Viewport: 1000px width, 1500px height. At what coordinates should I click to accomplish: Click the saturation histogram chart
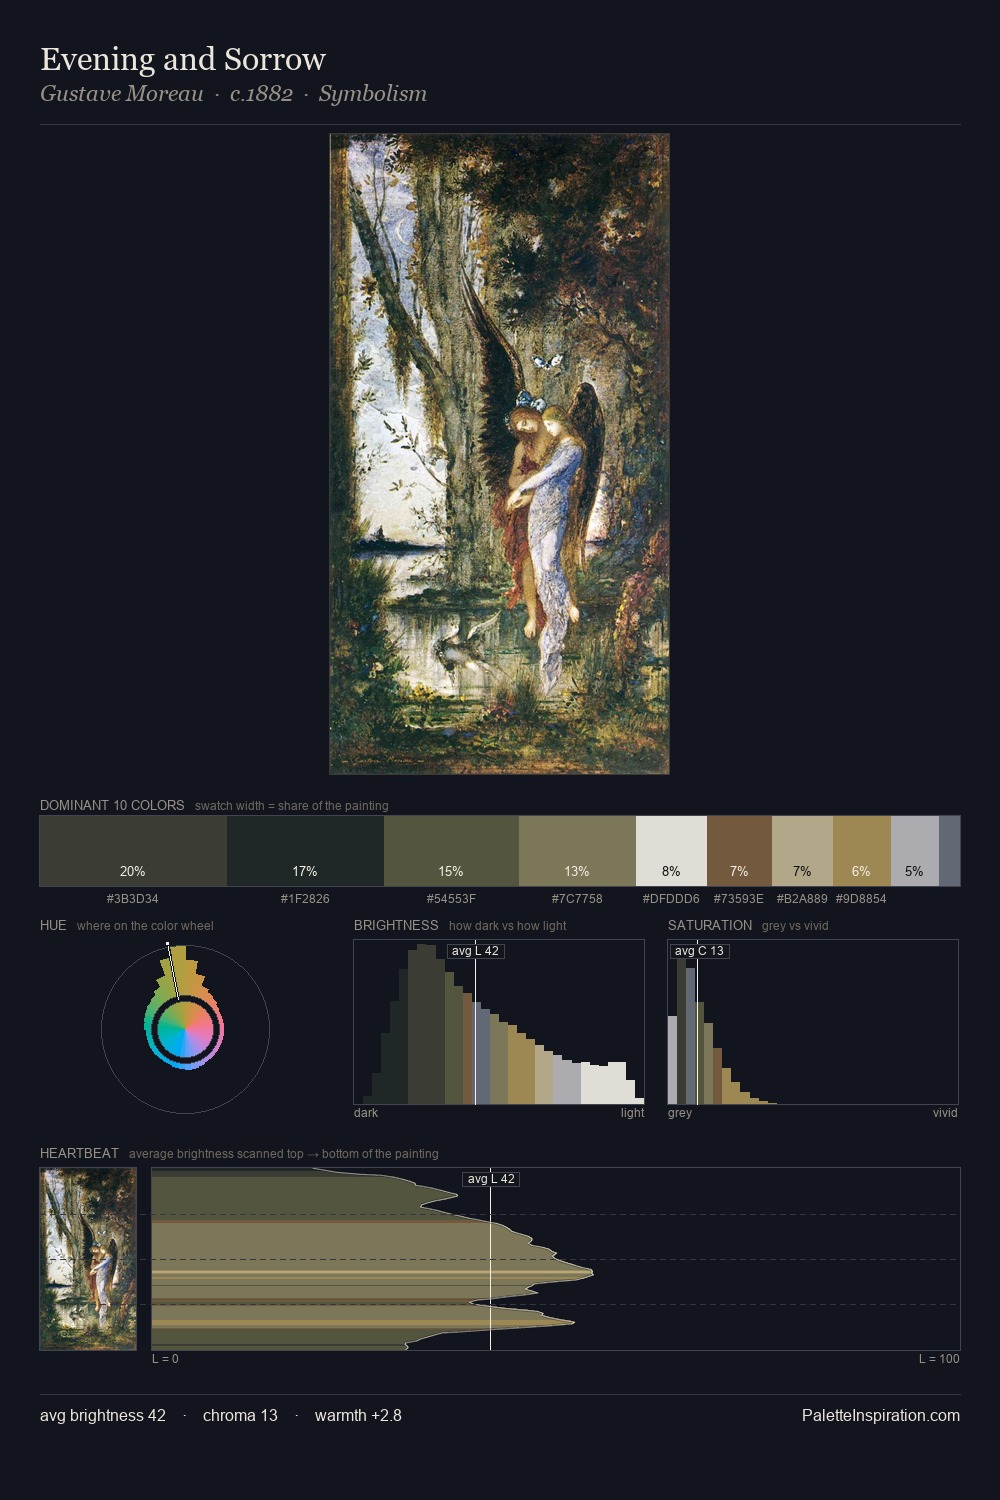tap(813, 1022)
